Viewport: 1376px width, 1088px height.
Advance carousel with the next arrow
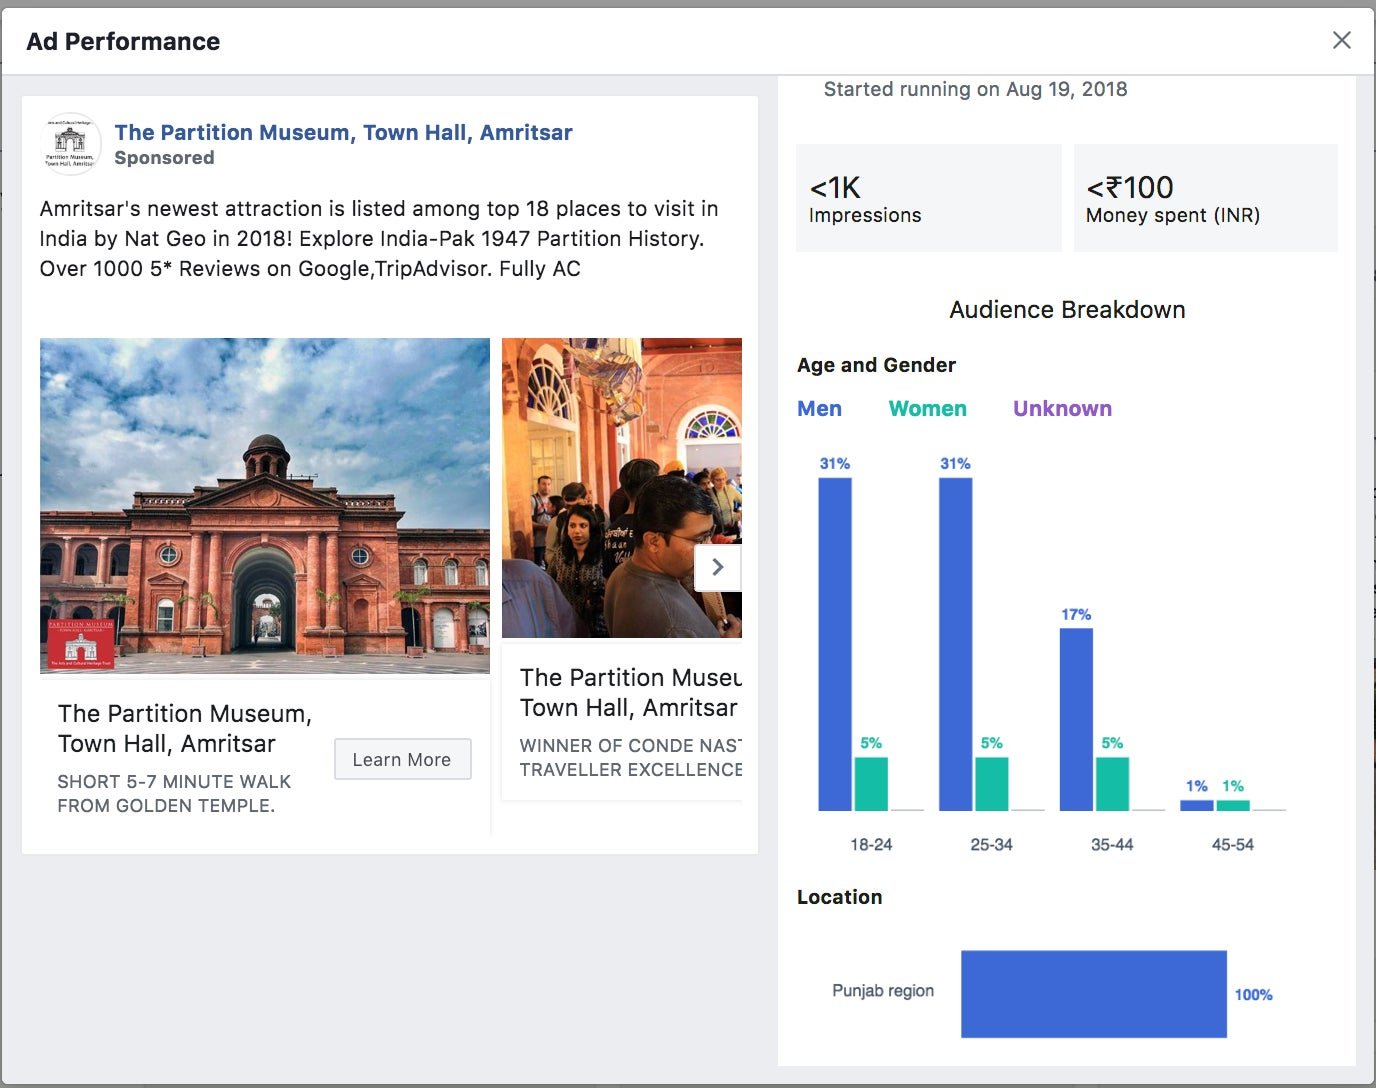[717, 567]
